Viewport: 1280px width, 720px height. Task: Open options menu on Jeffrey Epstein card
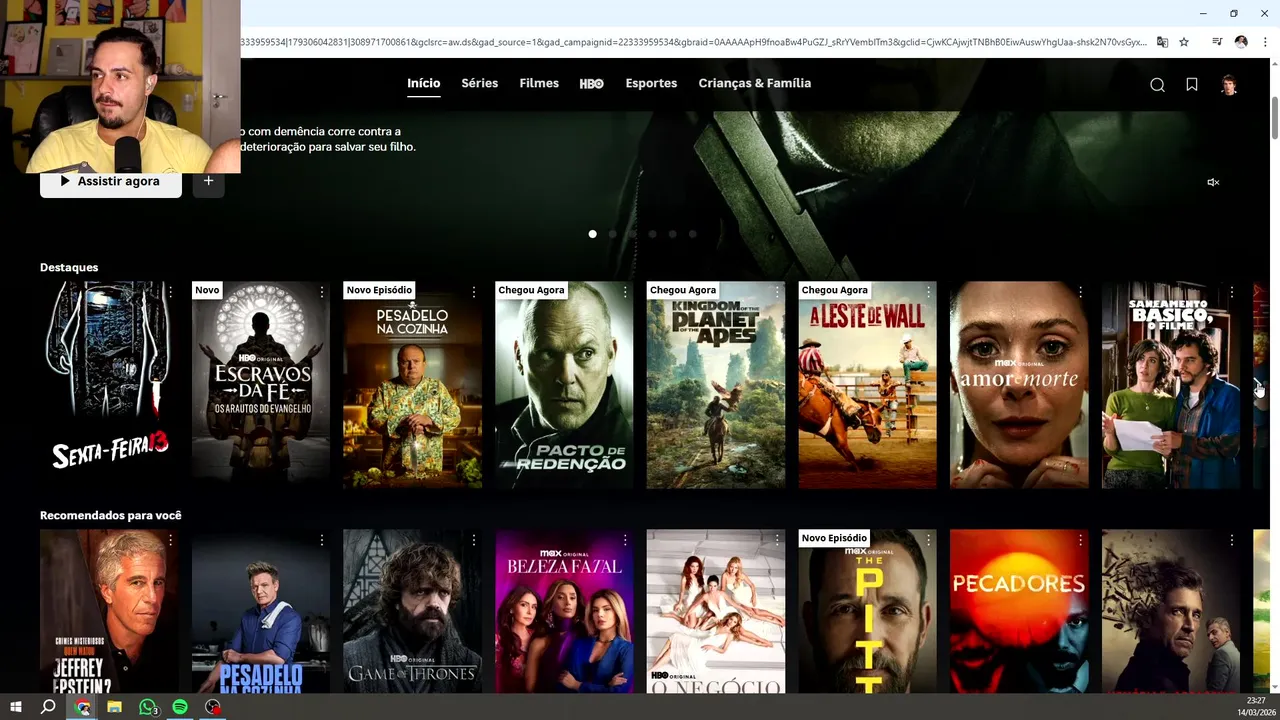pos(170,540)
